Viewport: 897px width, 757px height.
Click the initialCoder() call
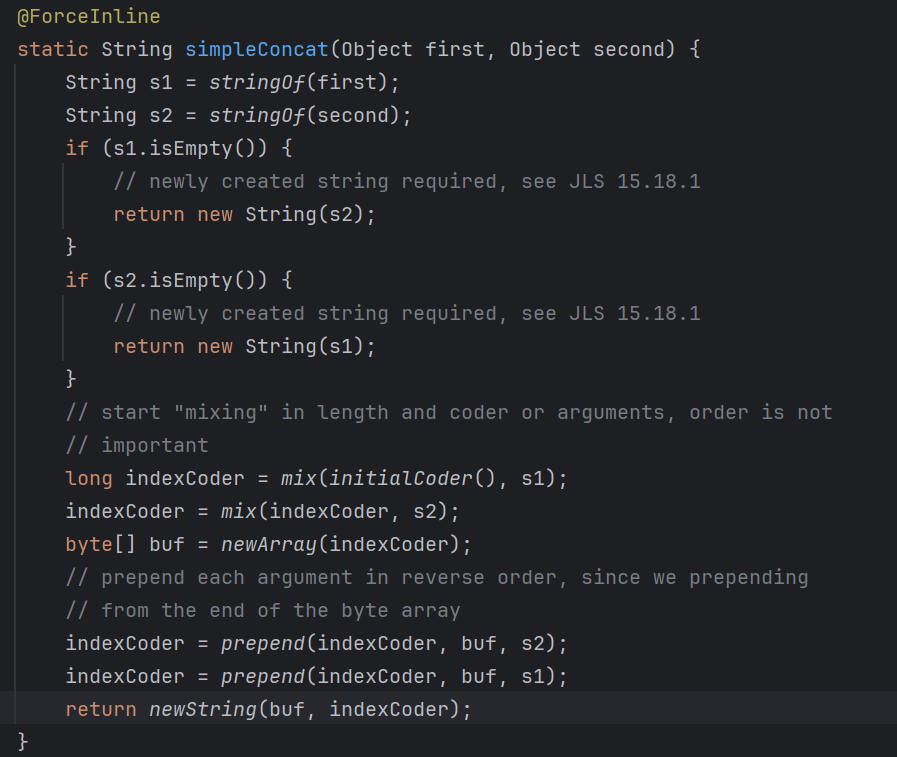point(412,478)
